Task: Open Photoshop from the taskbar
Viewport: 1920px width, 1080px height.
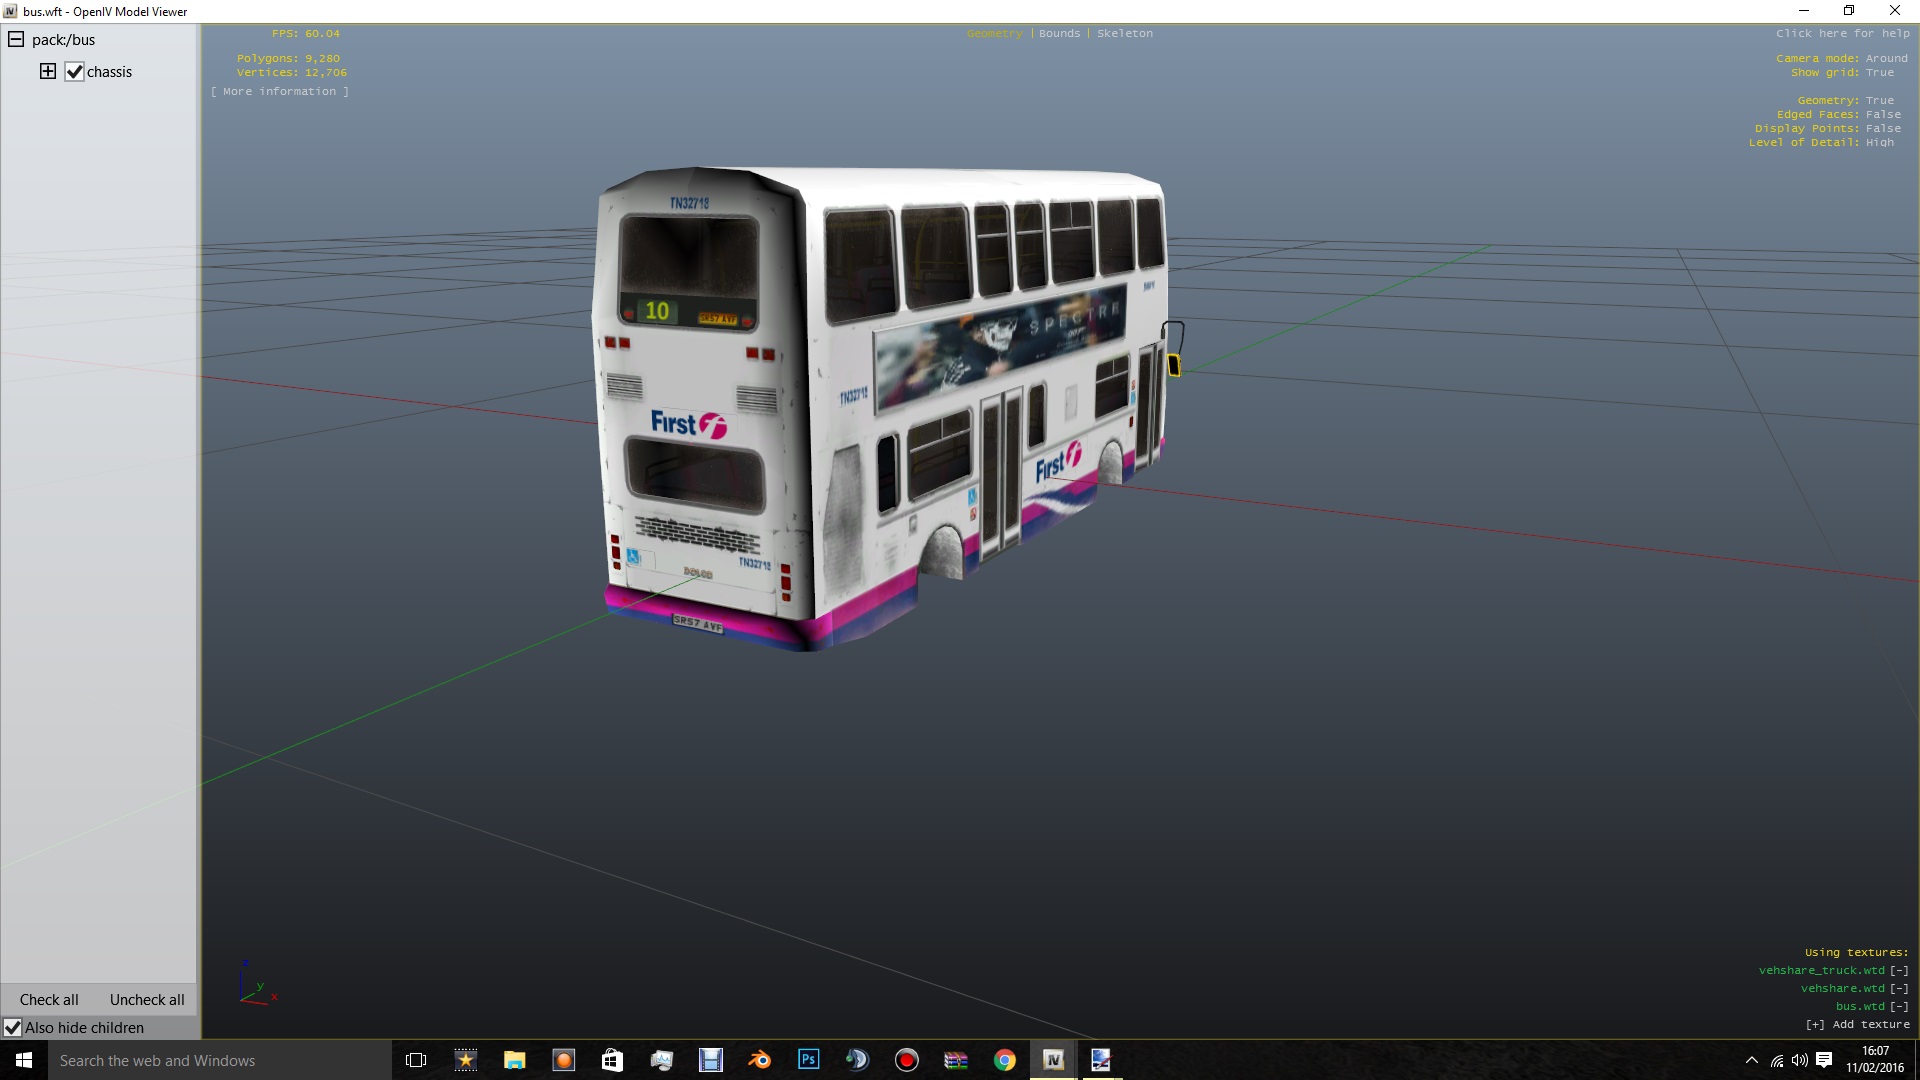Action: click(808, 1060)
